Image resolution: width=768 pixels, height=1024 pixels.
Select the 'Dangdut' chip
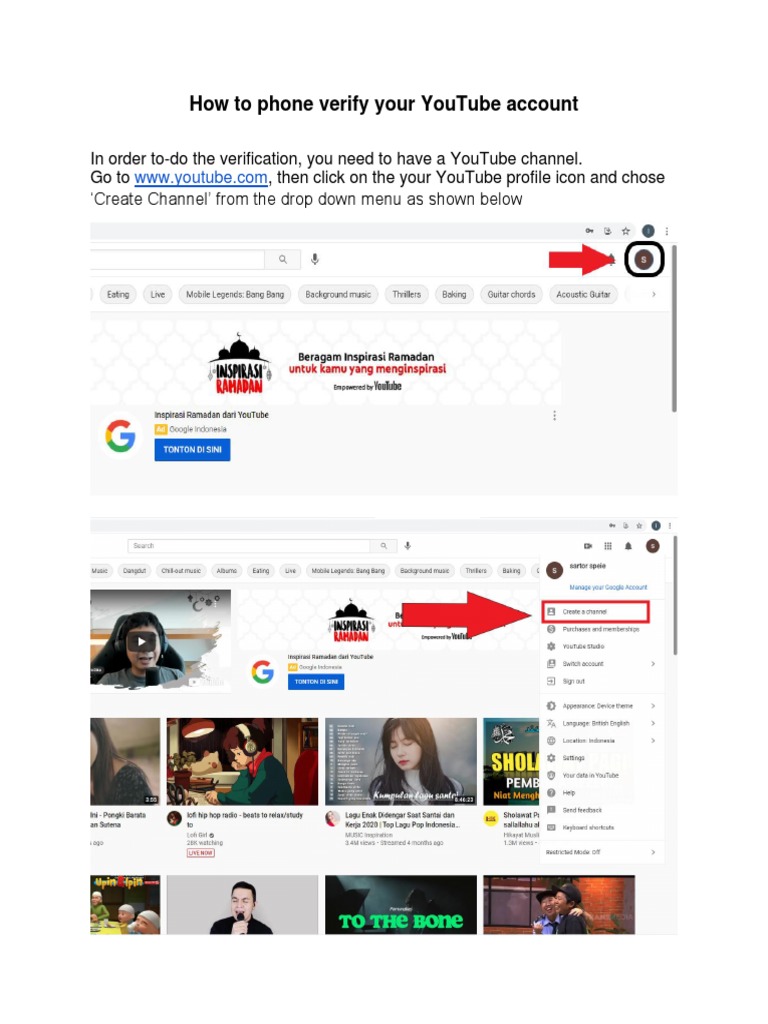coord(135,571)
